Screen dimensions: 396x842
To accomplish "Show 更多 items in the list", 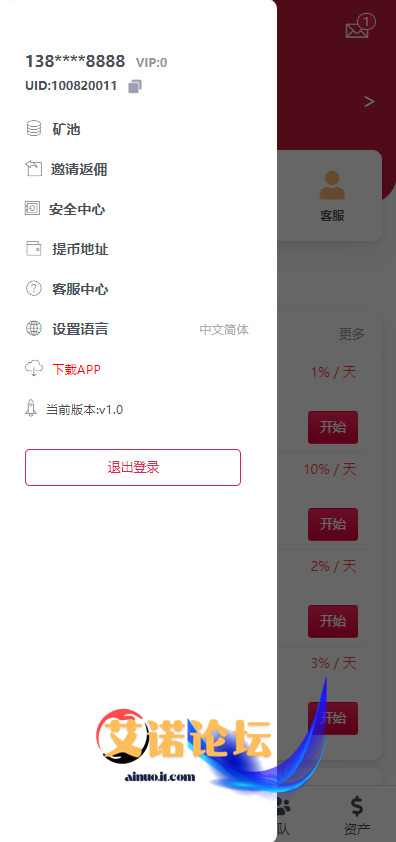I will click(352, 334).
